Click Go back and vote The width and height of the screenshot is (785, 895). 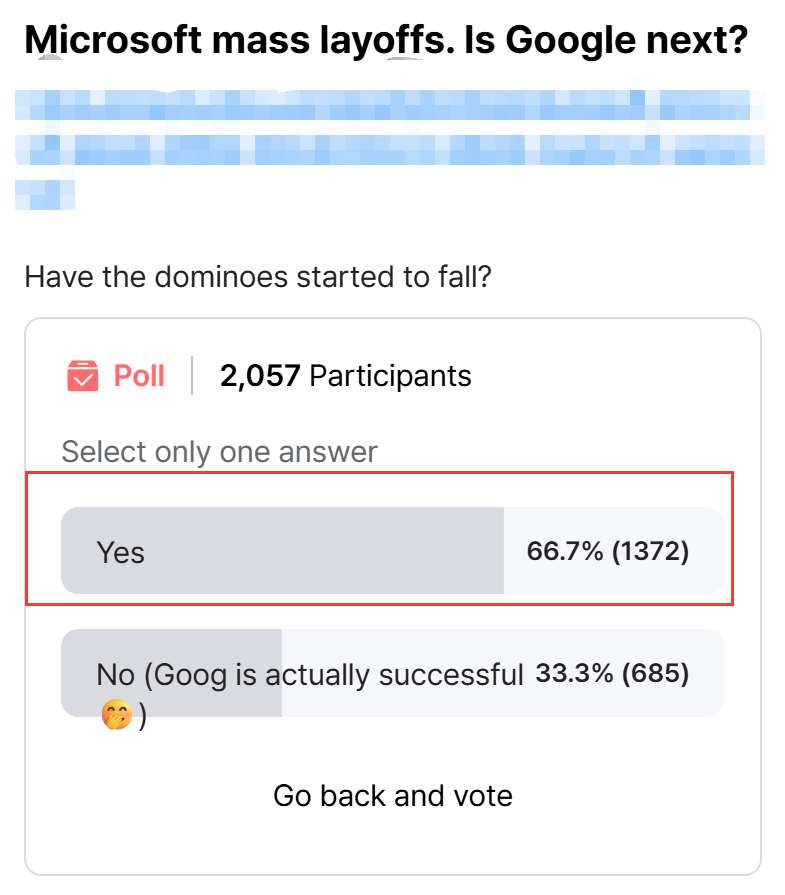(393, 796)
